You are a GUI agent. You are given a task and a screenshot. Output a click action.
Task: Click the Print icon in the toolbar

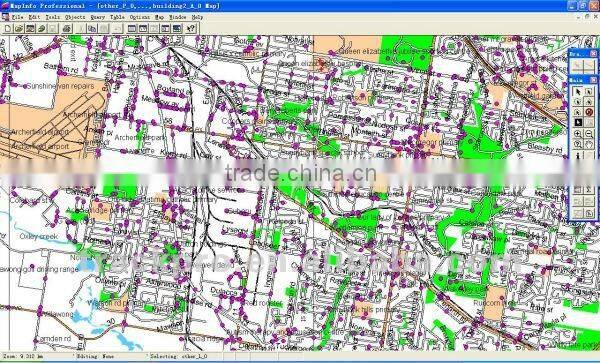click(67, 28)
